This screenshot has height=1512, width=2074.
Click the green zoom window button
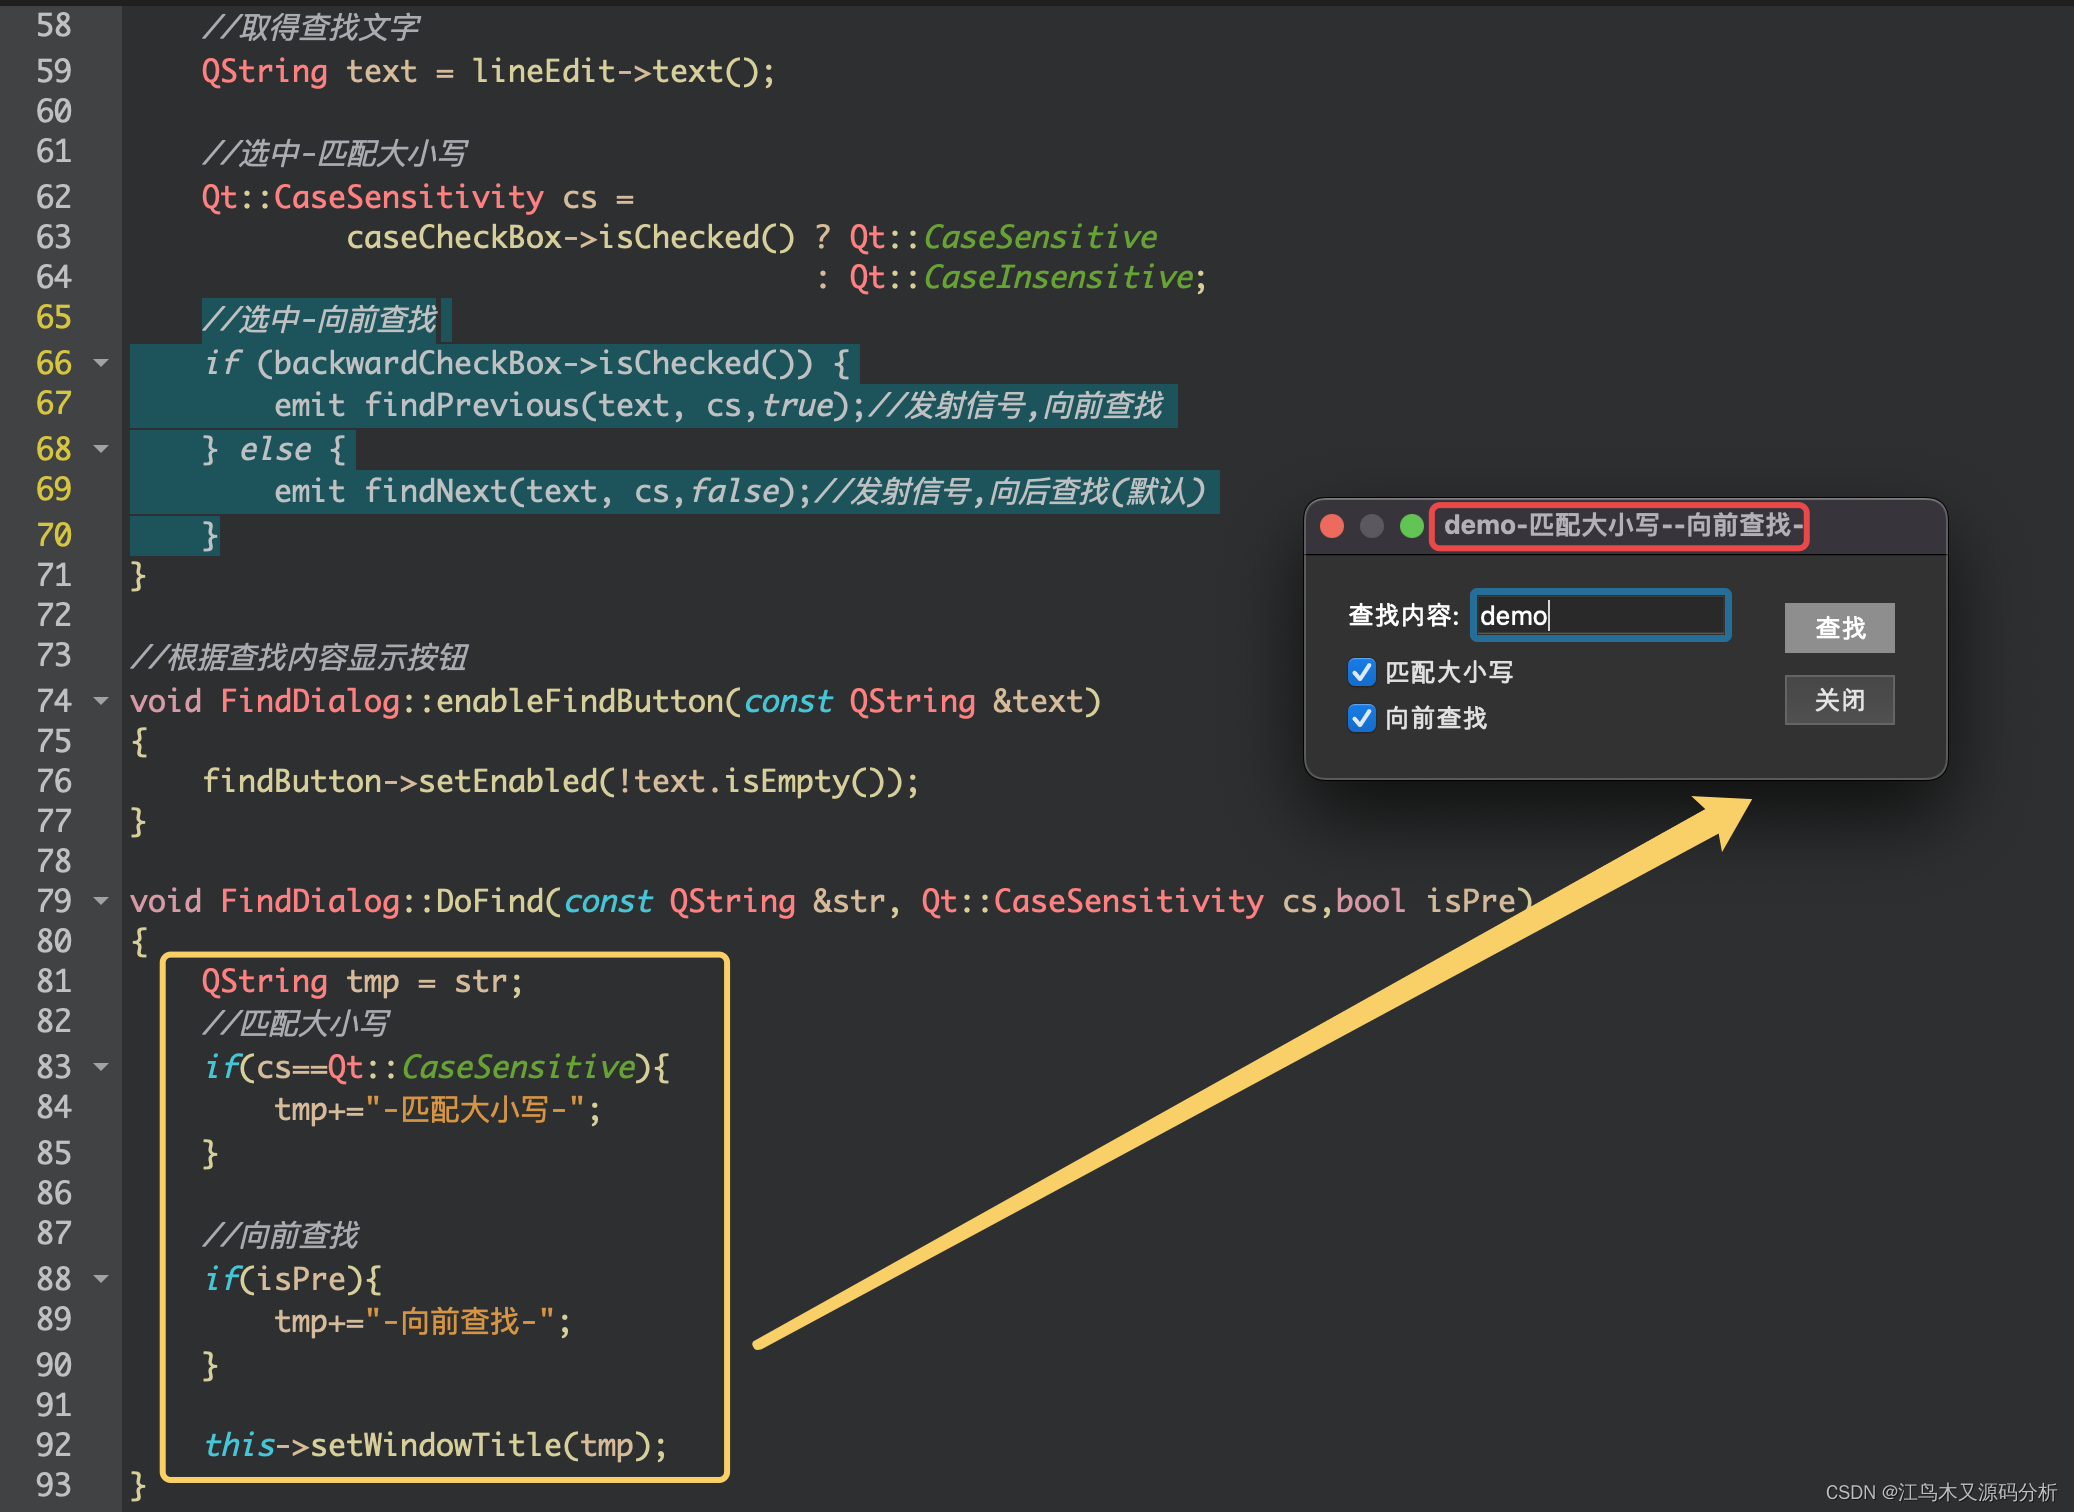(1412, 526)
